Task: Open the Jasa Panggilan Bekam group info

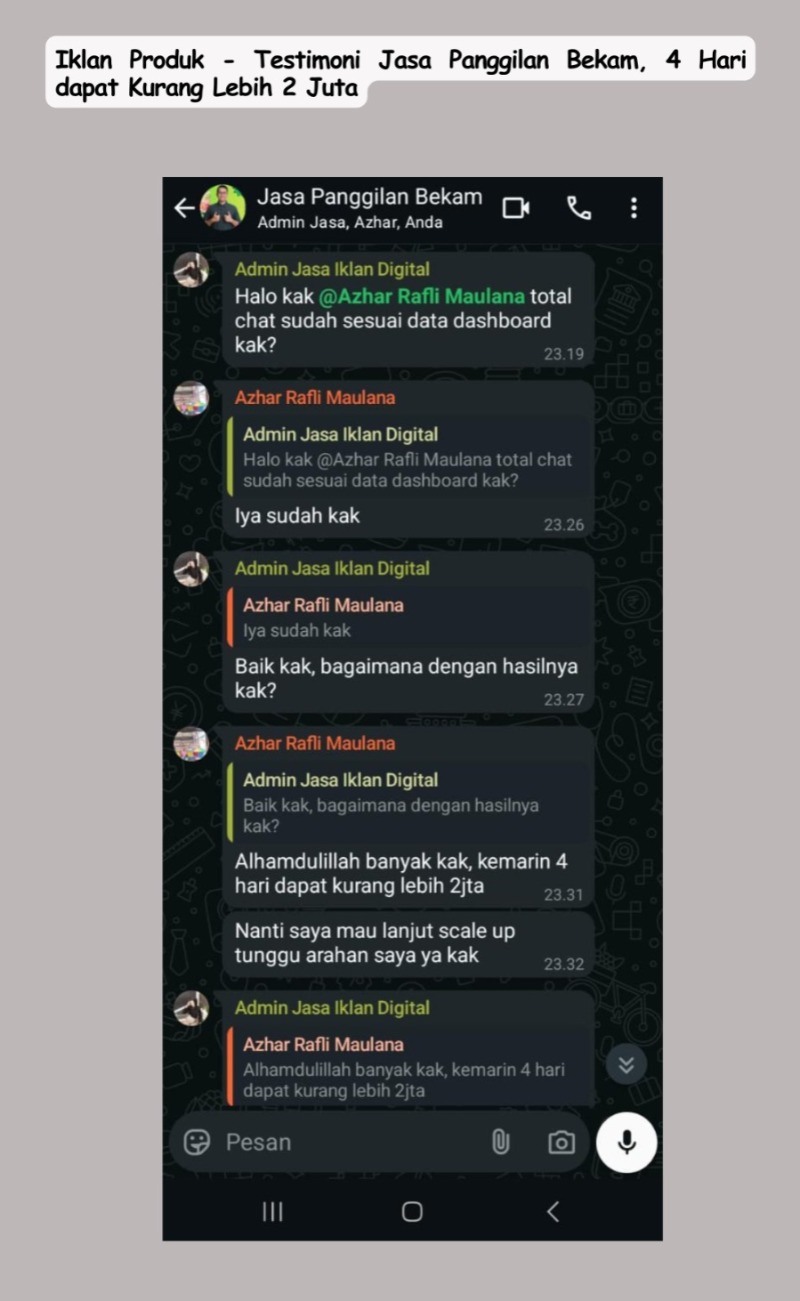Action: tap(369, 208)
